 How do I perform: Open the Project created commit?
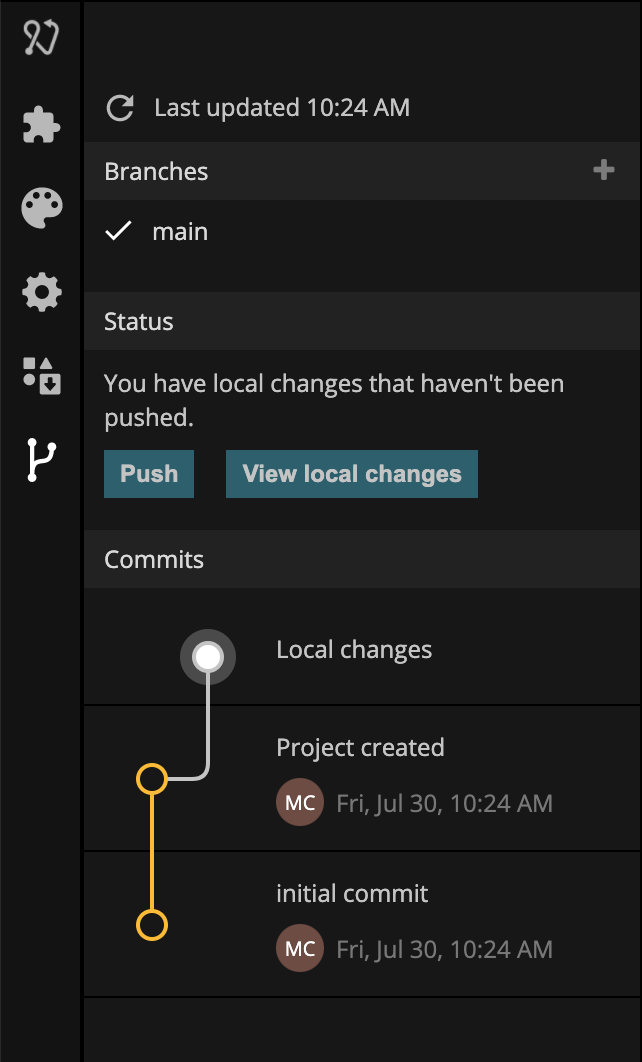pos(362,778)
